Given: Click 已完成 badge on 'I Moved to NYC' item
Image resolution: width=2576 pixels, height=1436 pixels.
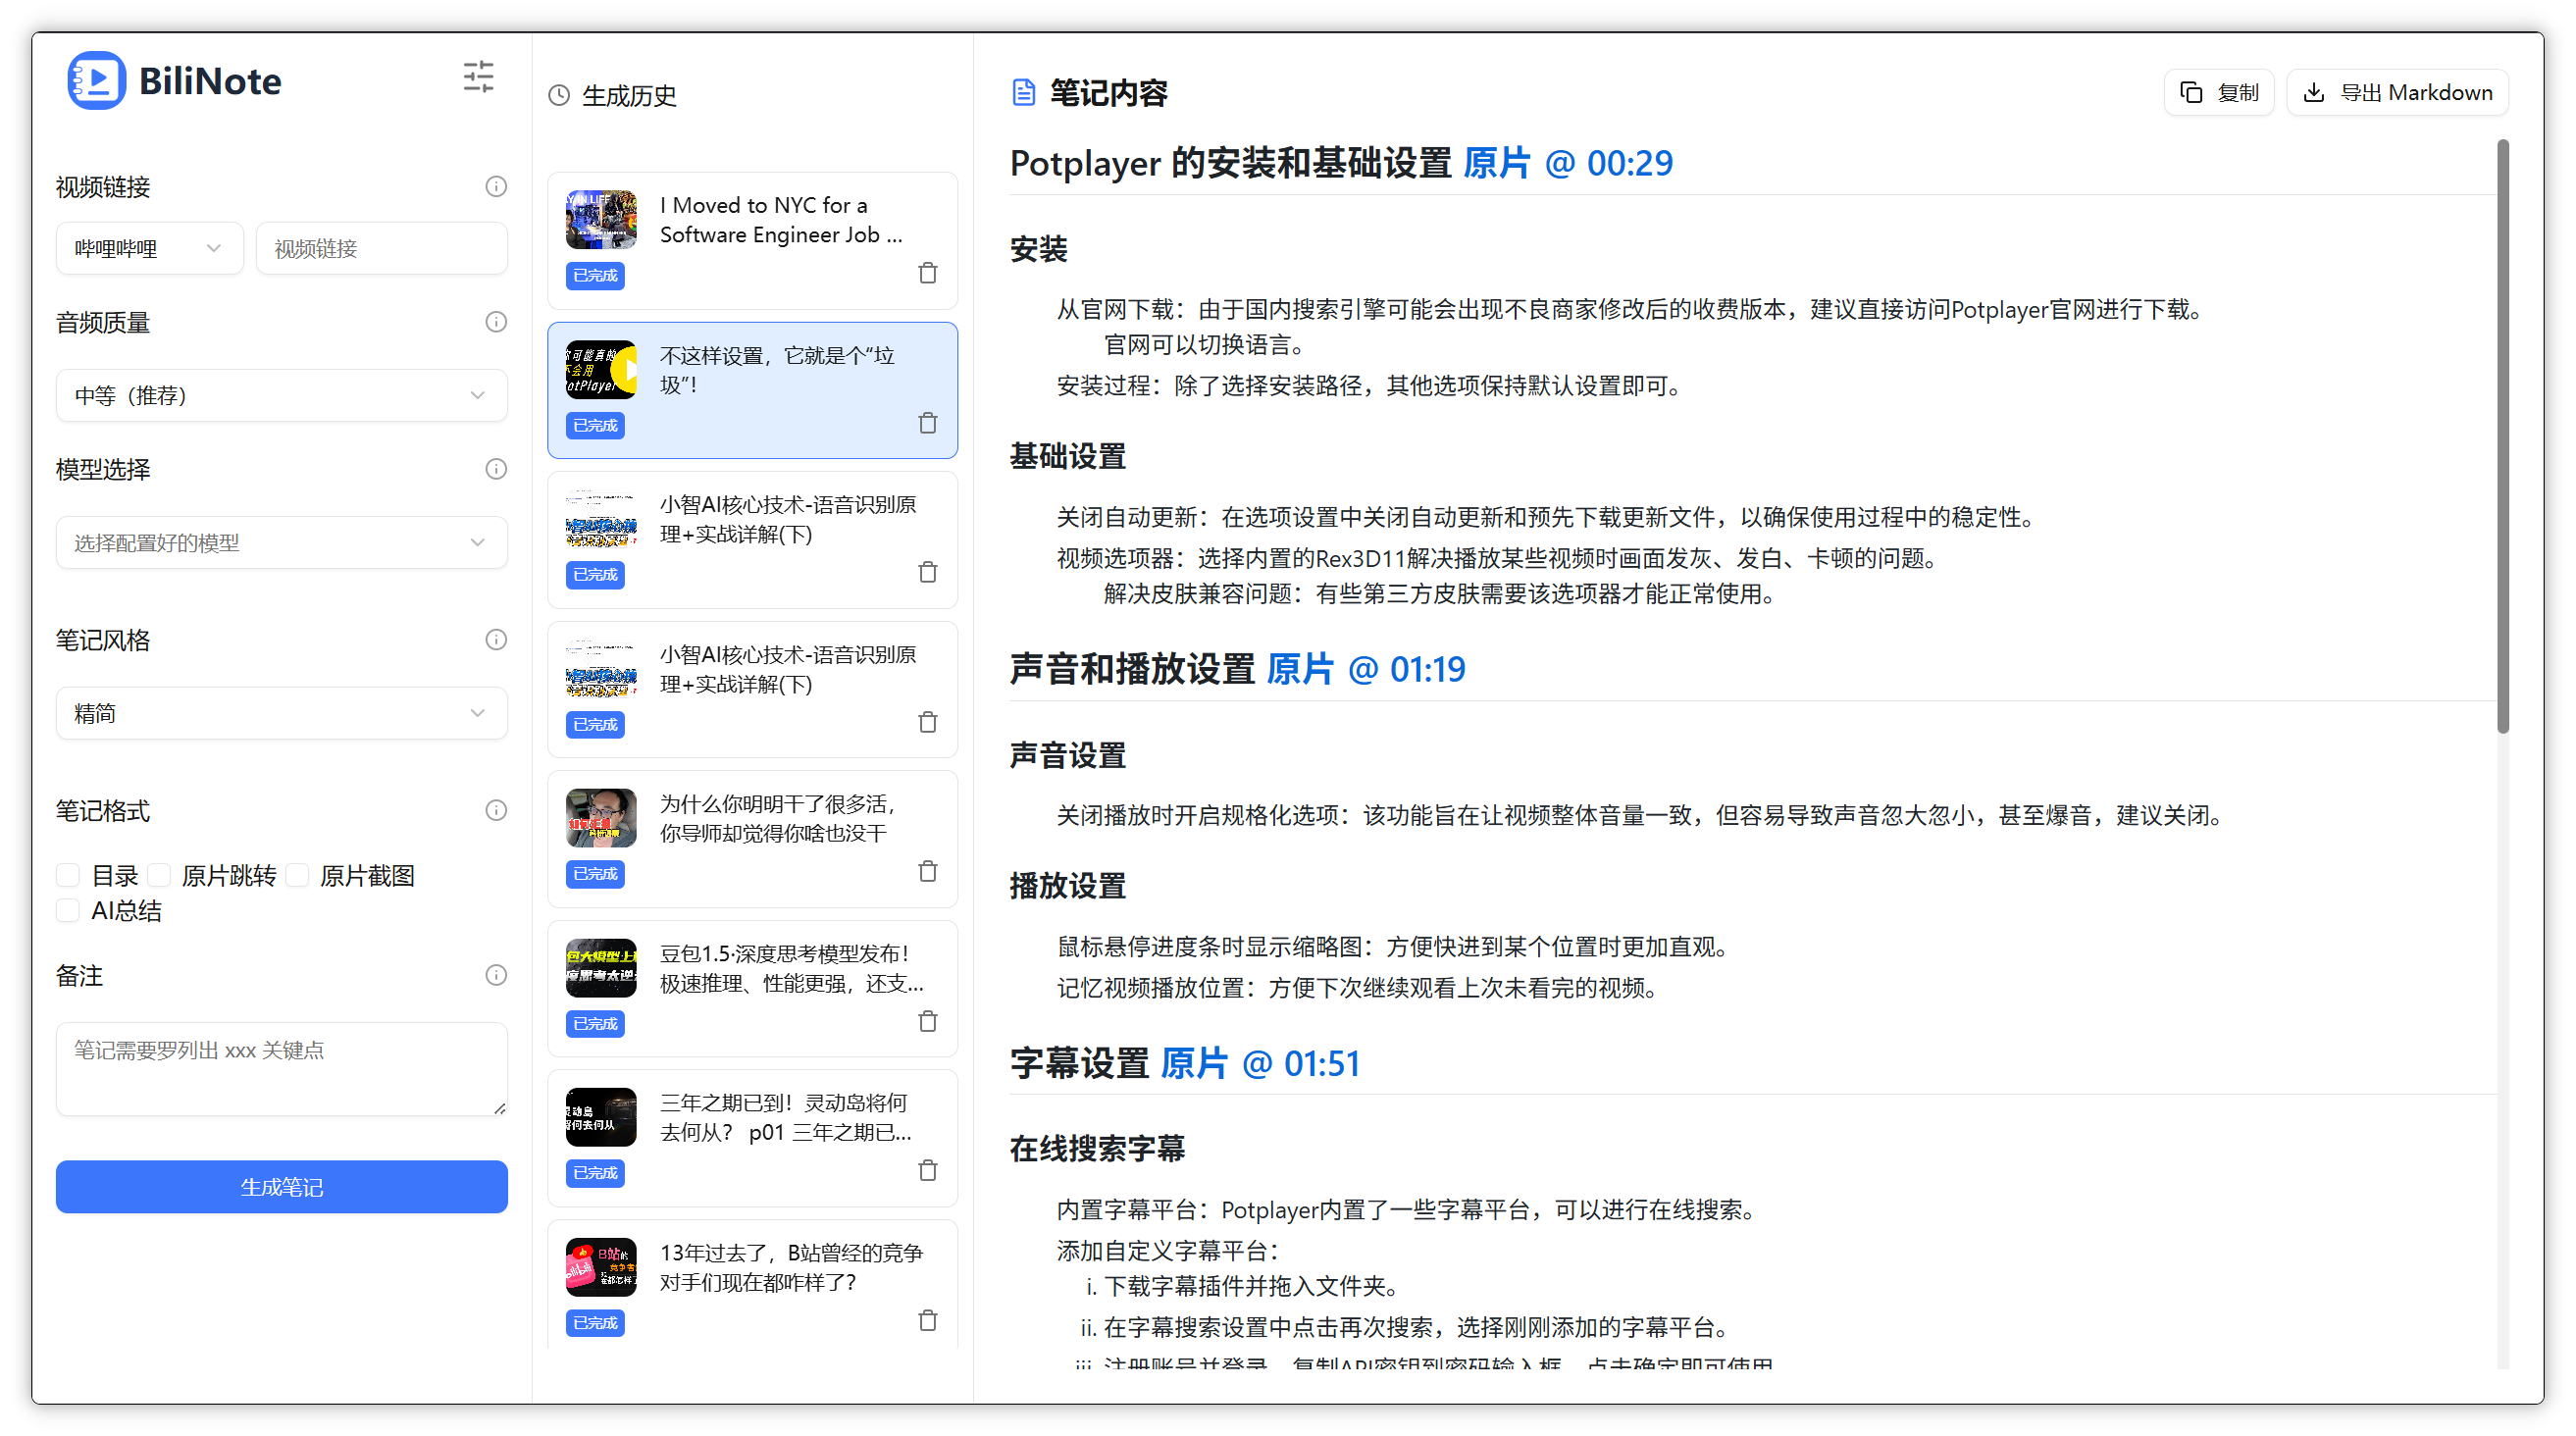Looking at the screenshot, I should [x=595, y=276].
